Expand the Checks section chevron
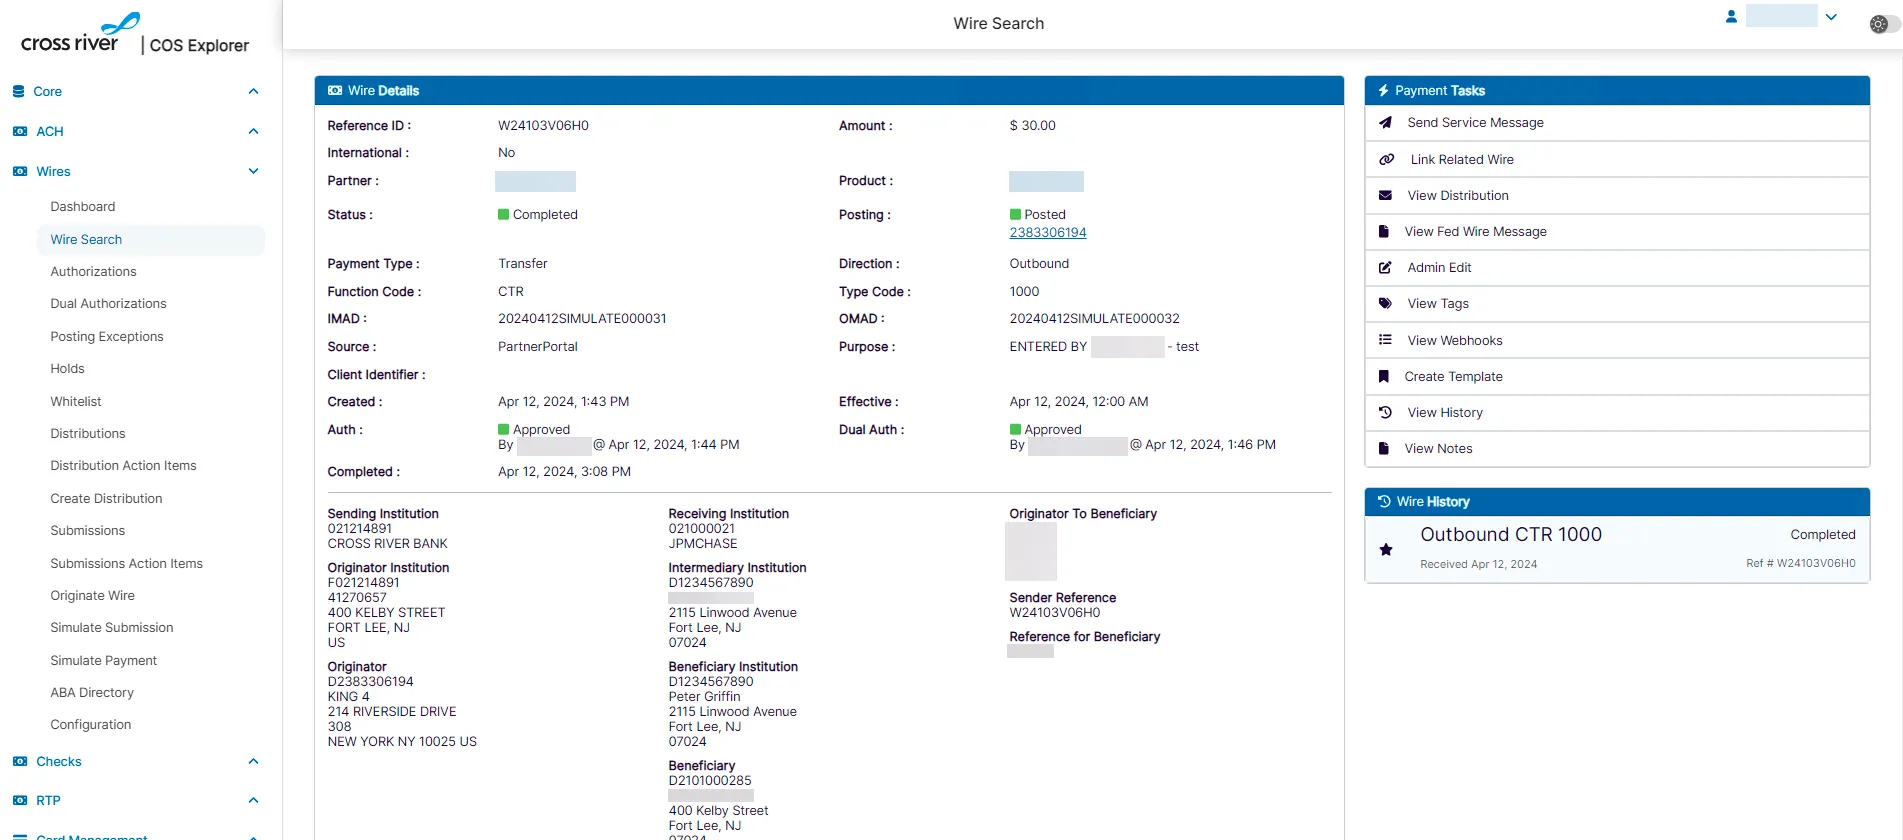 (253, 761)
